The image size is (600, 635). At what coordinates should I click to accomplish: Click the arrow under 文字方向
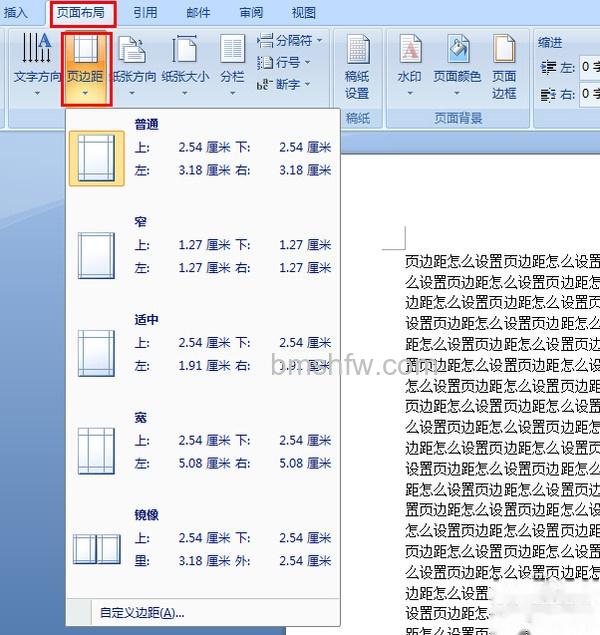click(x=37, y=93)
